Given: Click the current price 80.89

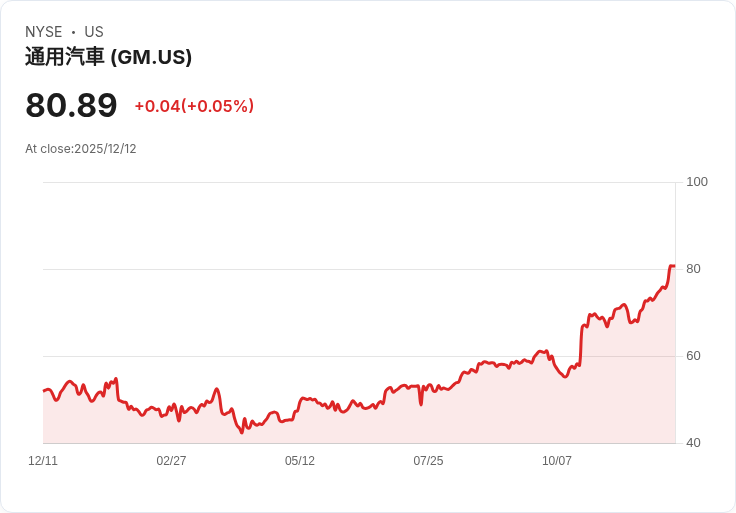Looking at the screenshot, I should [71, 105].
